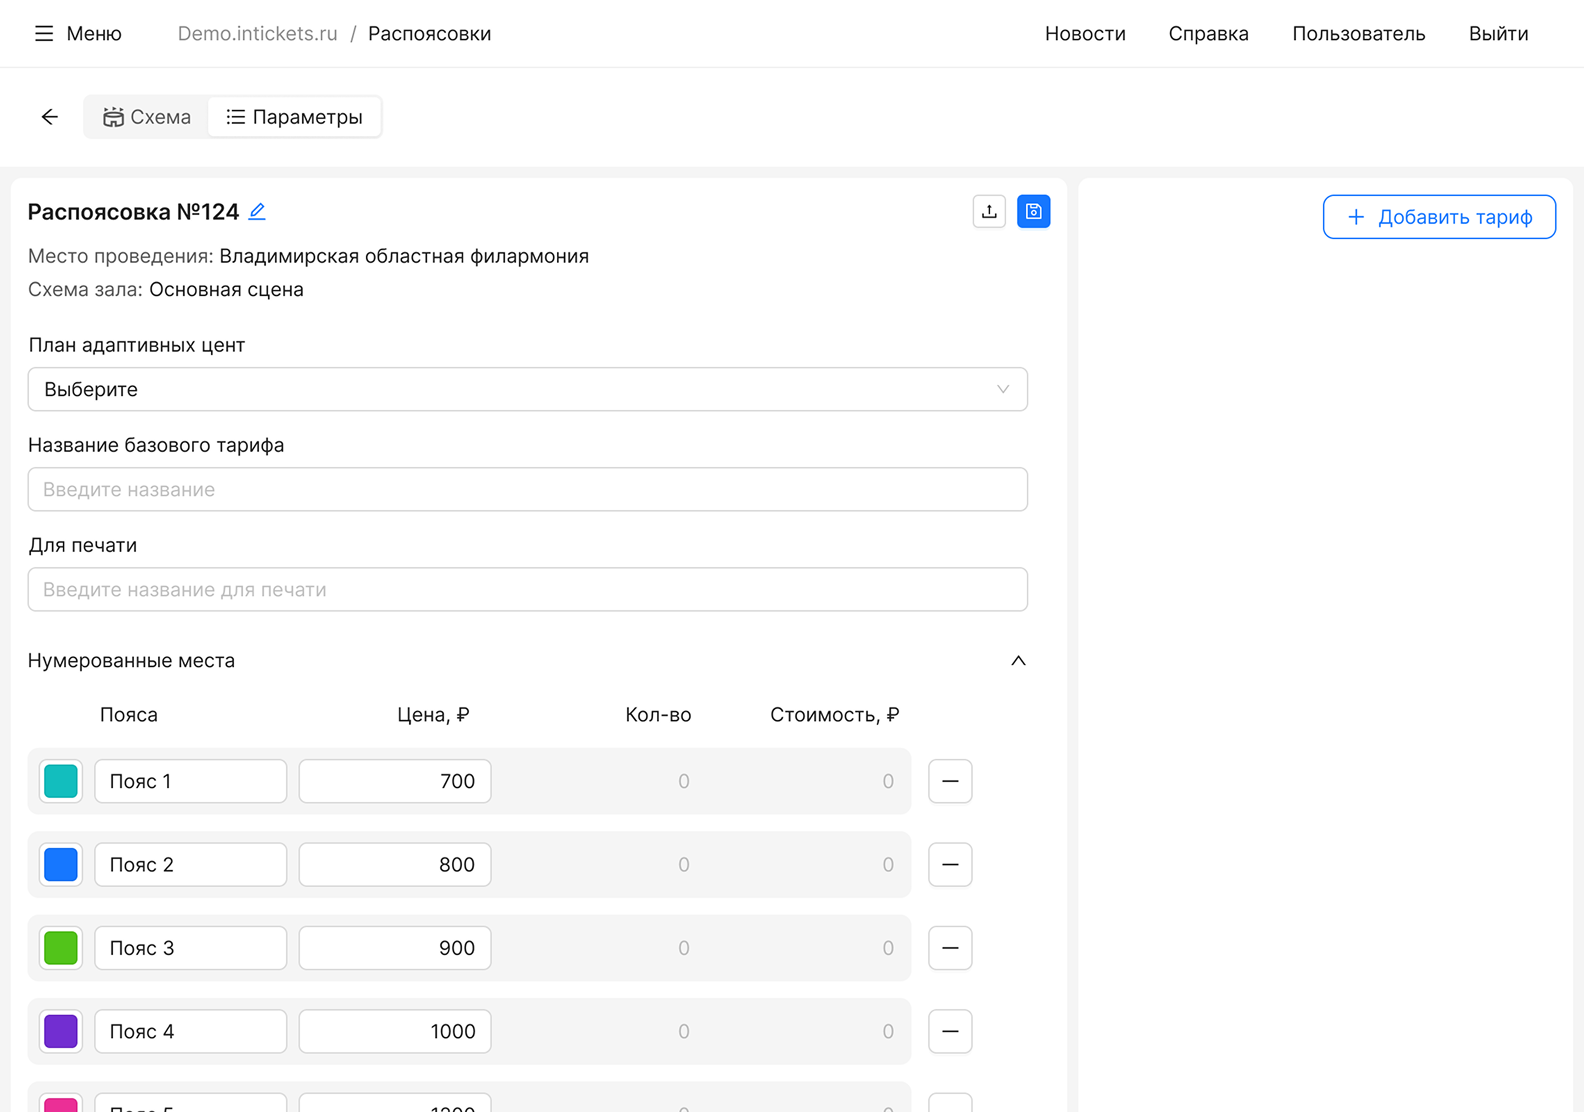Click the price field showing 800
Viewport: 1584px width, 1112px height.
[x=395, y=865]
